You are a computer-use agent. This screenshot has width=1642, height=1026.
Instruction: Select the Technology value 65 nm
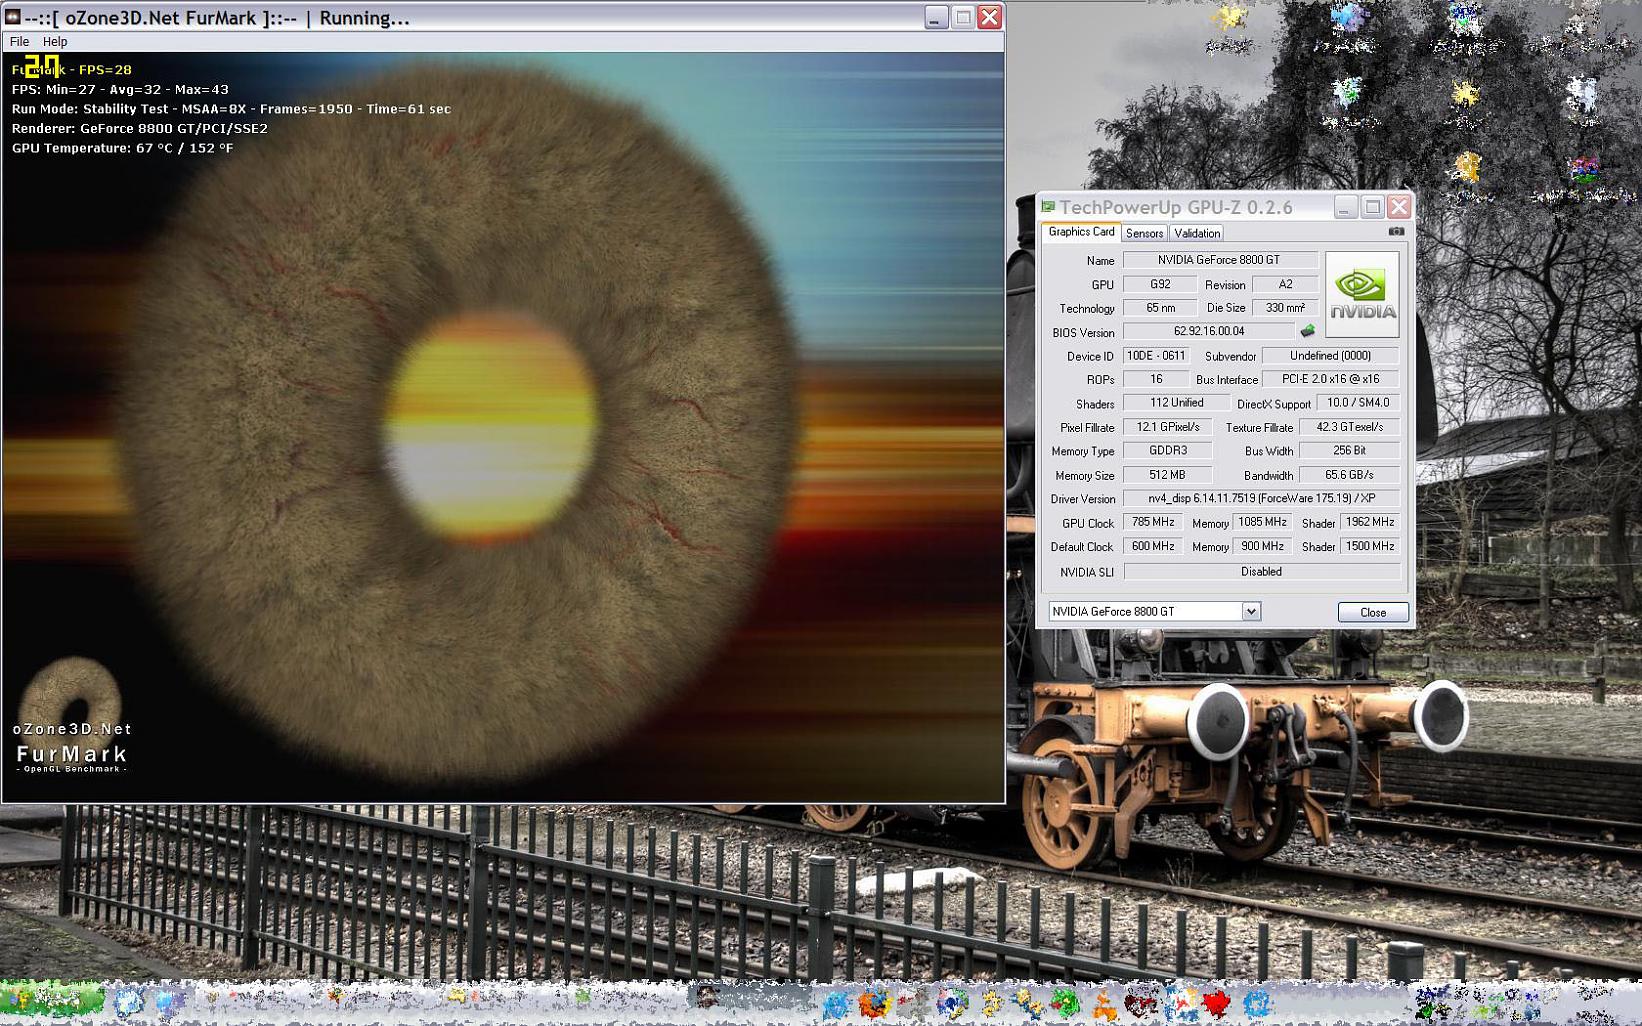1160,308
